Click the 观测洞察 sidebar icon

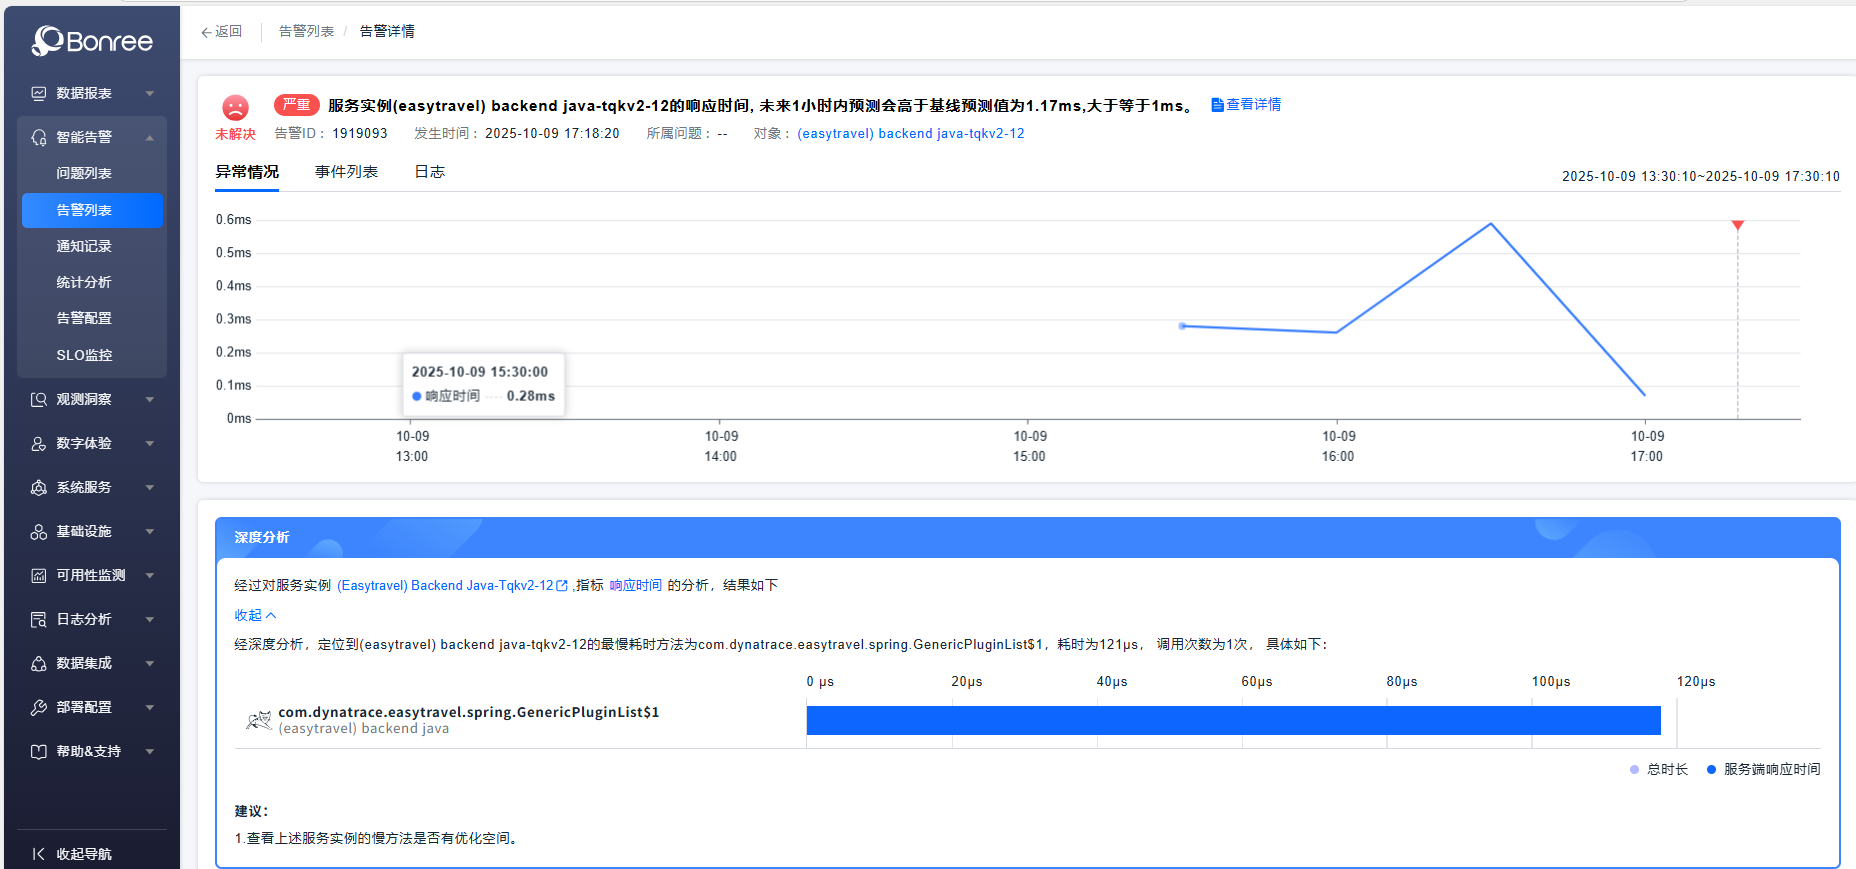39,399
